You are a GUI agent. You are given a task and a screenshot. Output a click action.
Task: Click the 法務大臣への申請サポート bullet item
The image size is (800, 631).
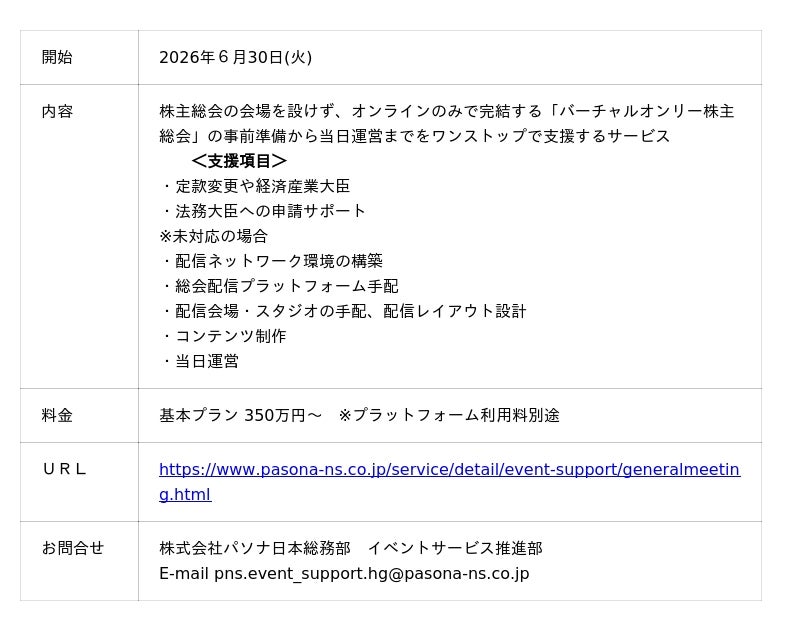pyautogui.click(x=264, y=211)
